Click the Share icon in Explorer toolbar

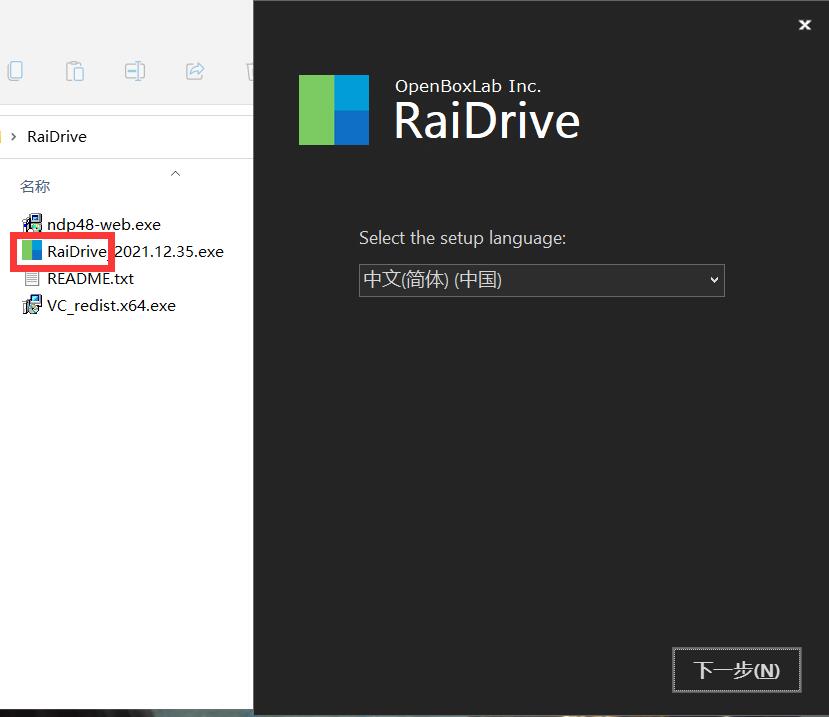point(195,71)
